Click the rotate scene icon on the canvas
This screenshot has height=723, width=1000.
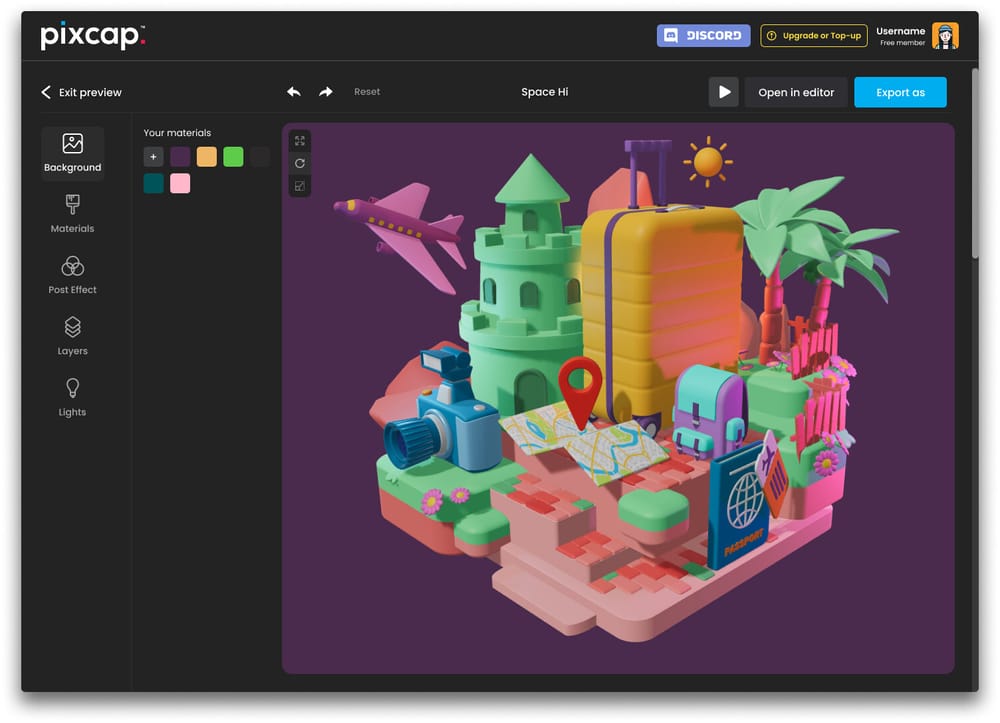[299, 163]
